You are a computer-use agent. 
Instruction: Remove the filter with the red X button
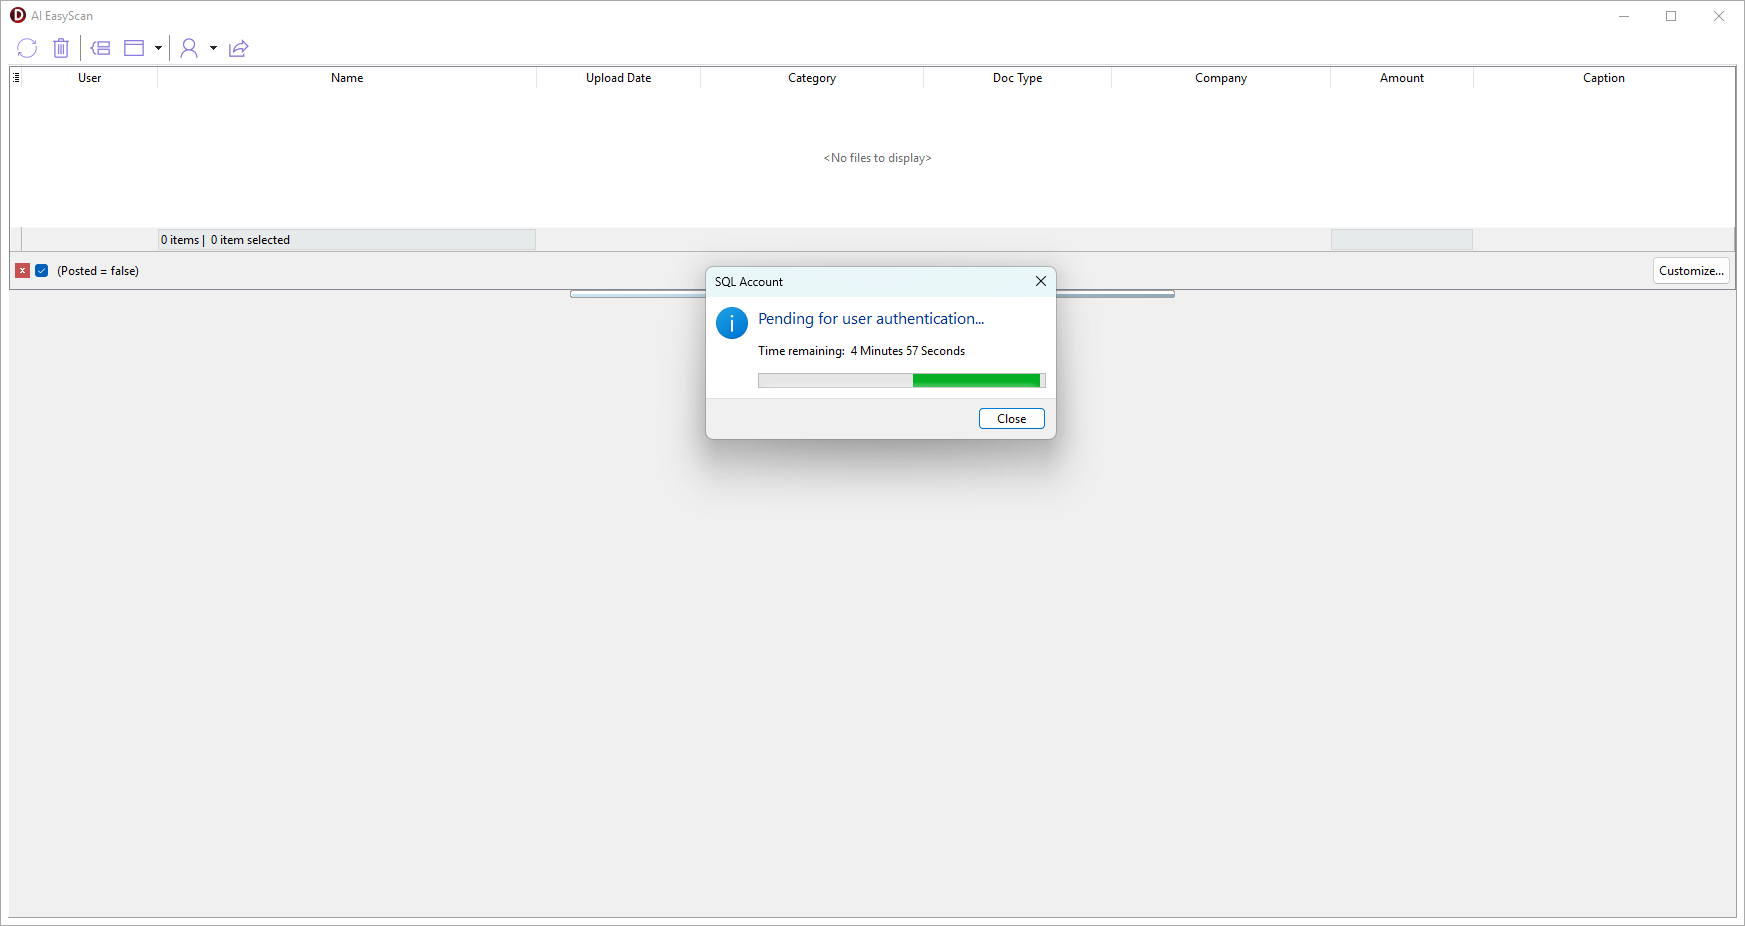(23, 271)
